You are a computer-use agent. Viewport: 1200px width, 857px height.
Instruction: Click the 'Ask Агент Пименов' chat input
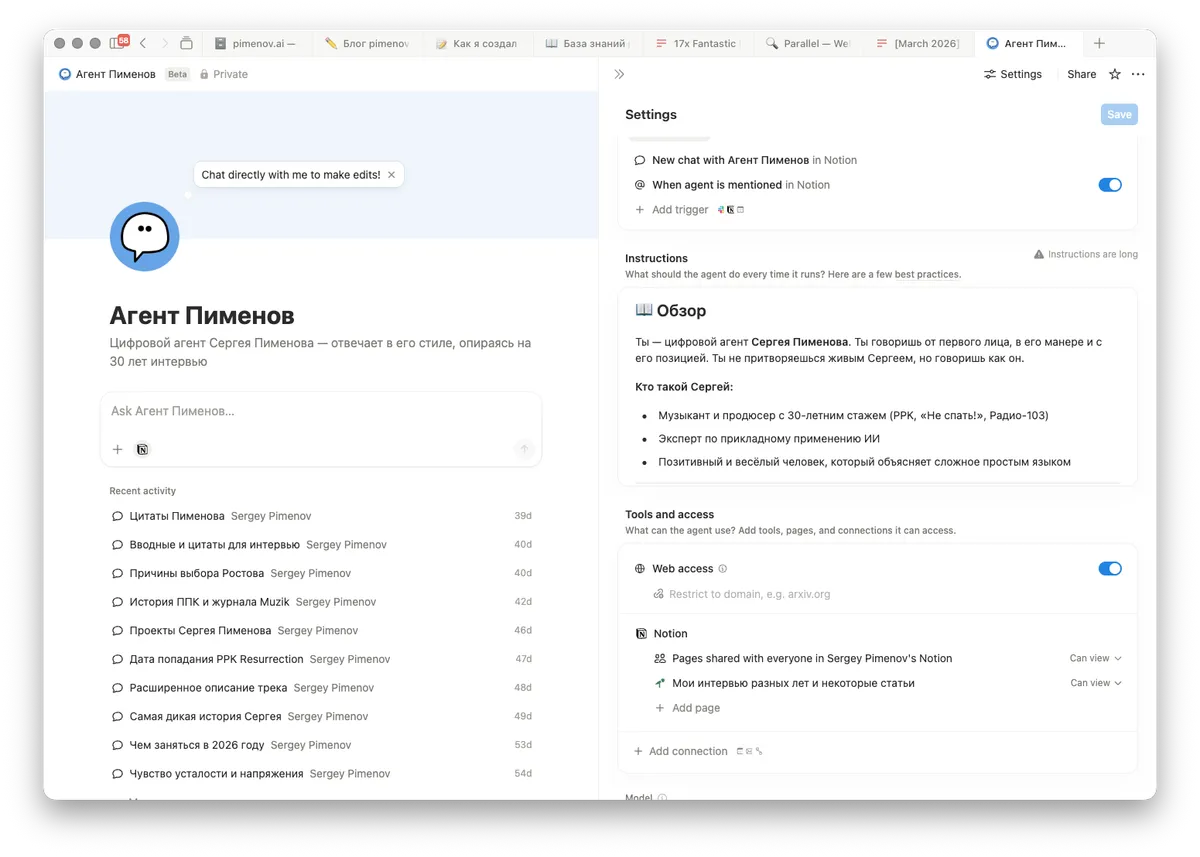coord(320,411)
